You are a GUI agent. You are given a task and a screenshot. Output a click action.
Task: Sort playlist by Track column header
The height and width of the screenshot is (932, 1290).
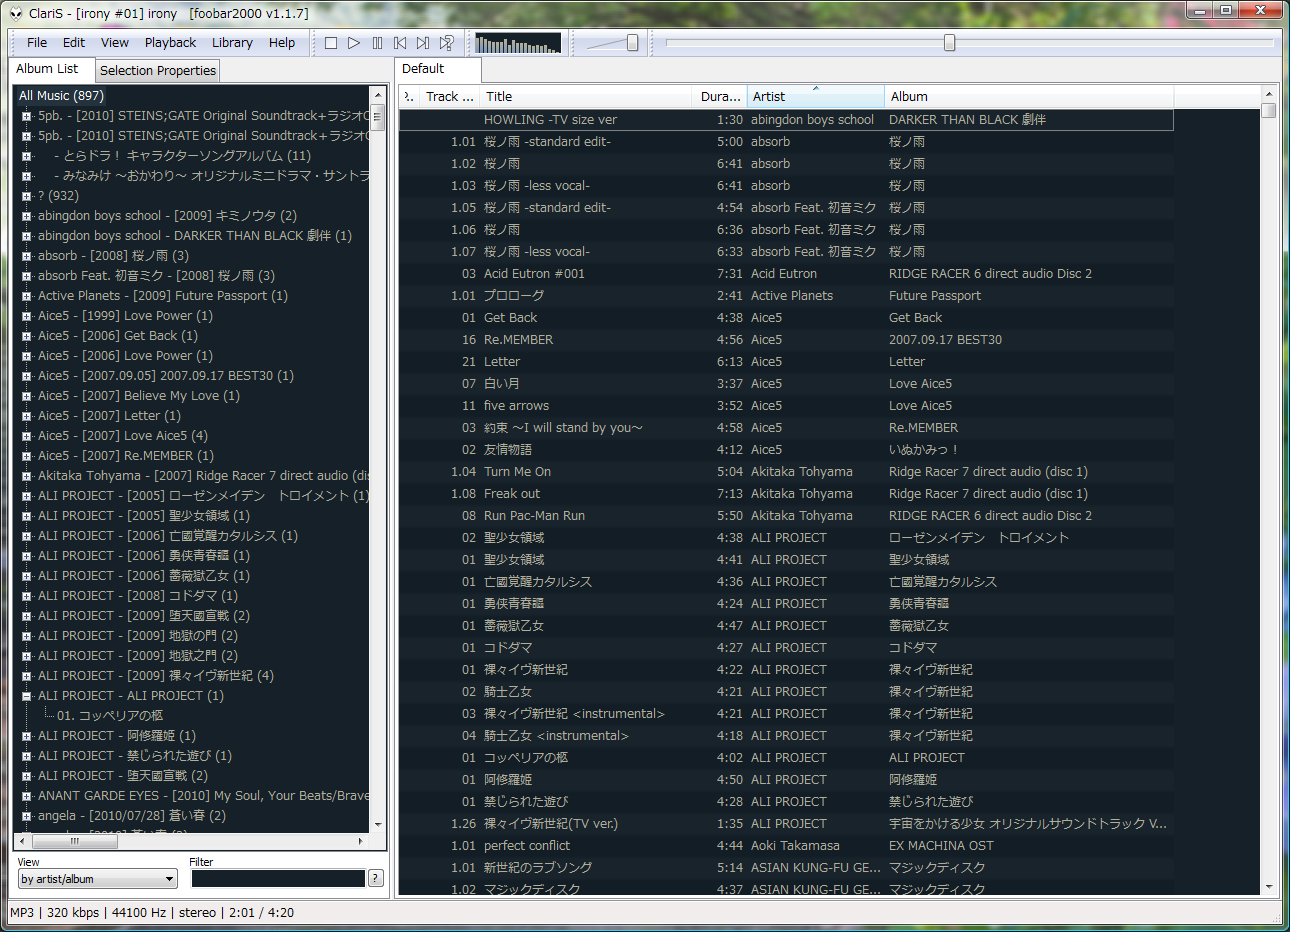(449, 97)
